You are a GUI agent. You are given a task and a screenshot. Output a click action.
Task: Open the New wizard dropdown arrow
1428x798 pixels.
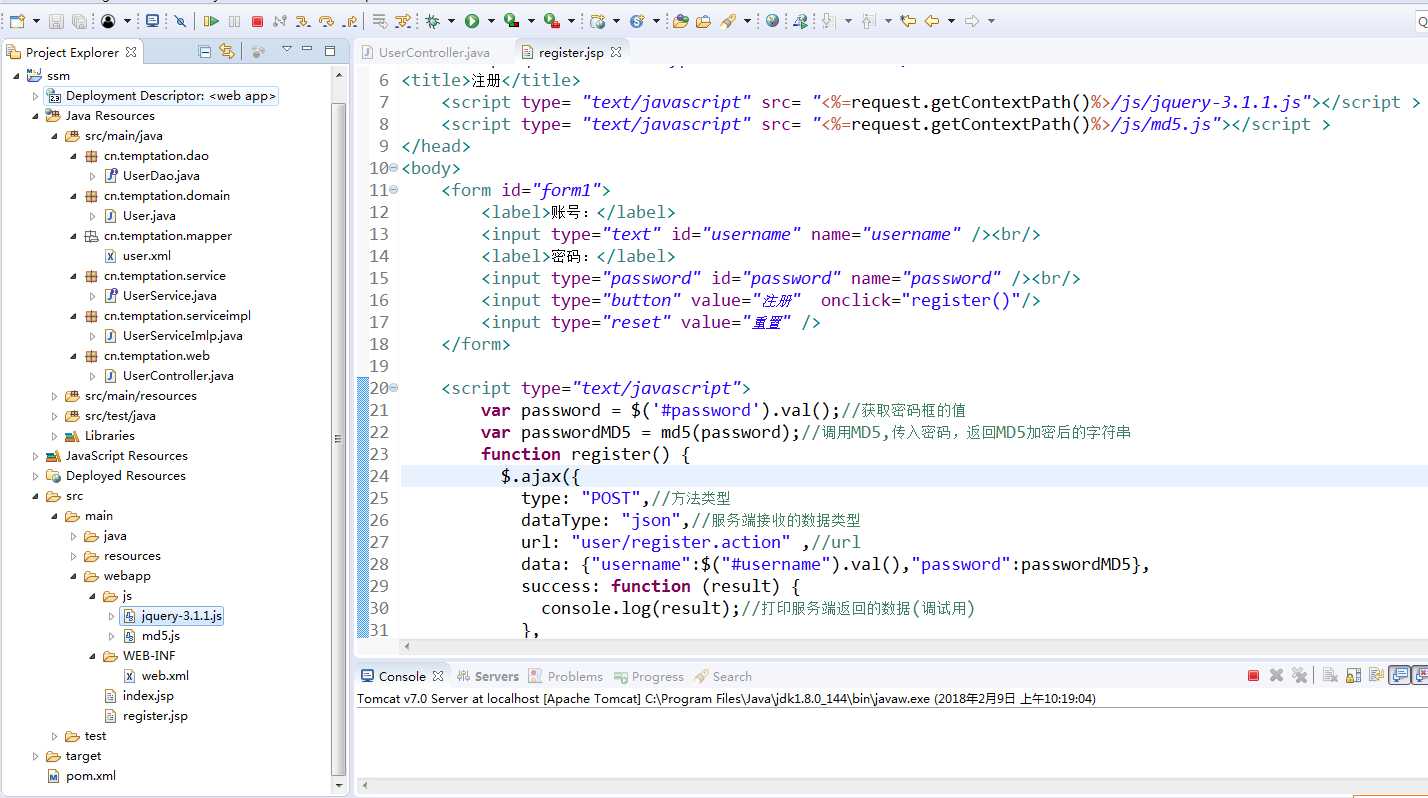[x=36, y=21]
